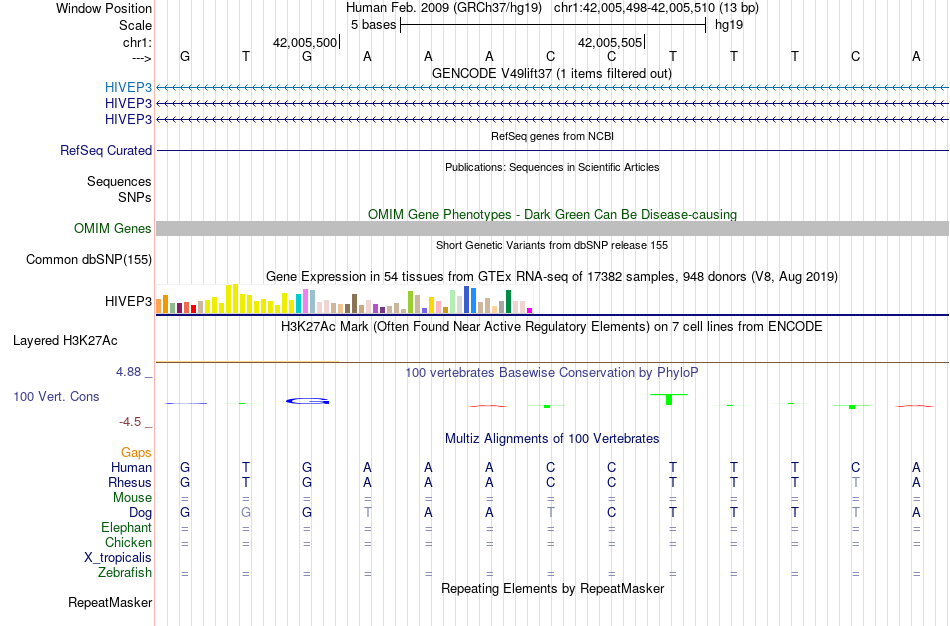Viewport: 950px width, 626px height.
Task: Open 'RefSeq genes from NCBI' track title
Action: (x=552, y=136)
